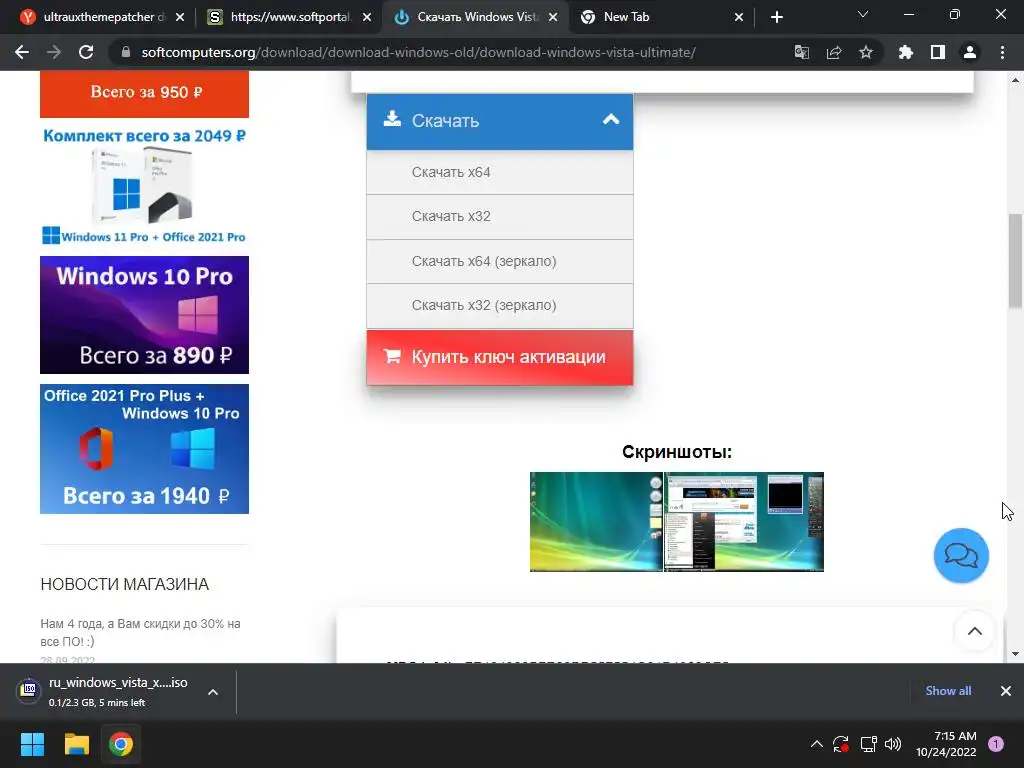Viewport: 1024px width, 768px height.
Task: Open File Explorer from the taskbar
Action: pos(76,744)
